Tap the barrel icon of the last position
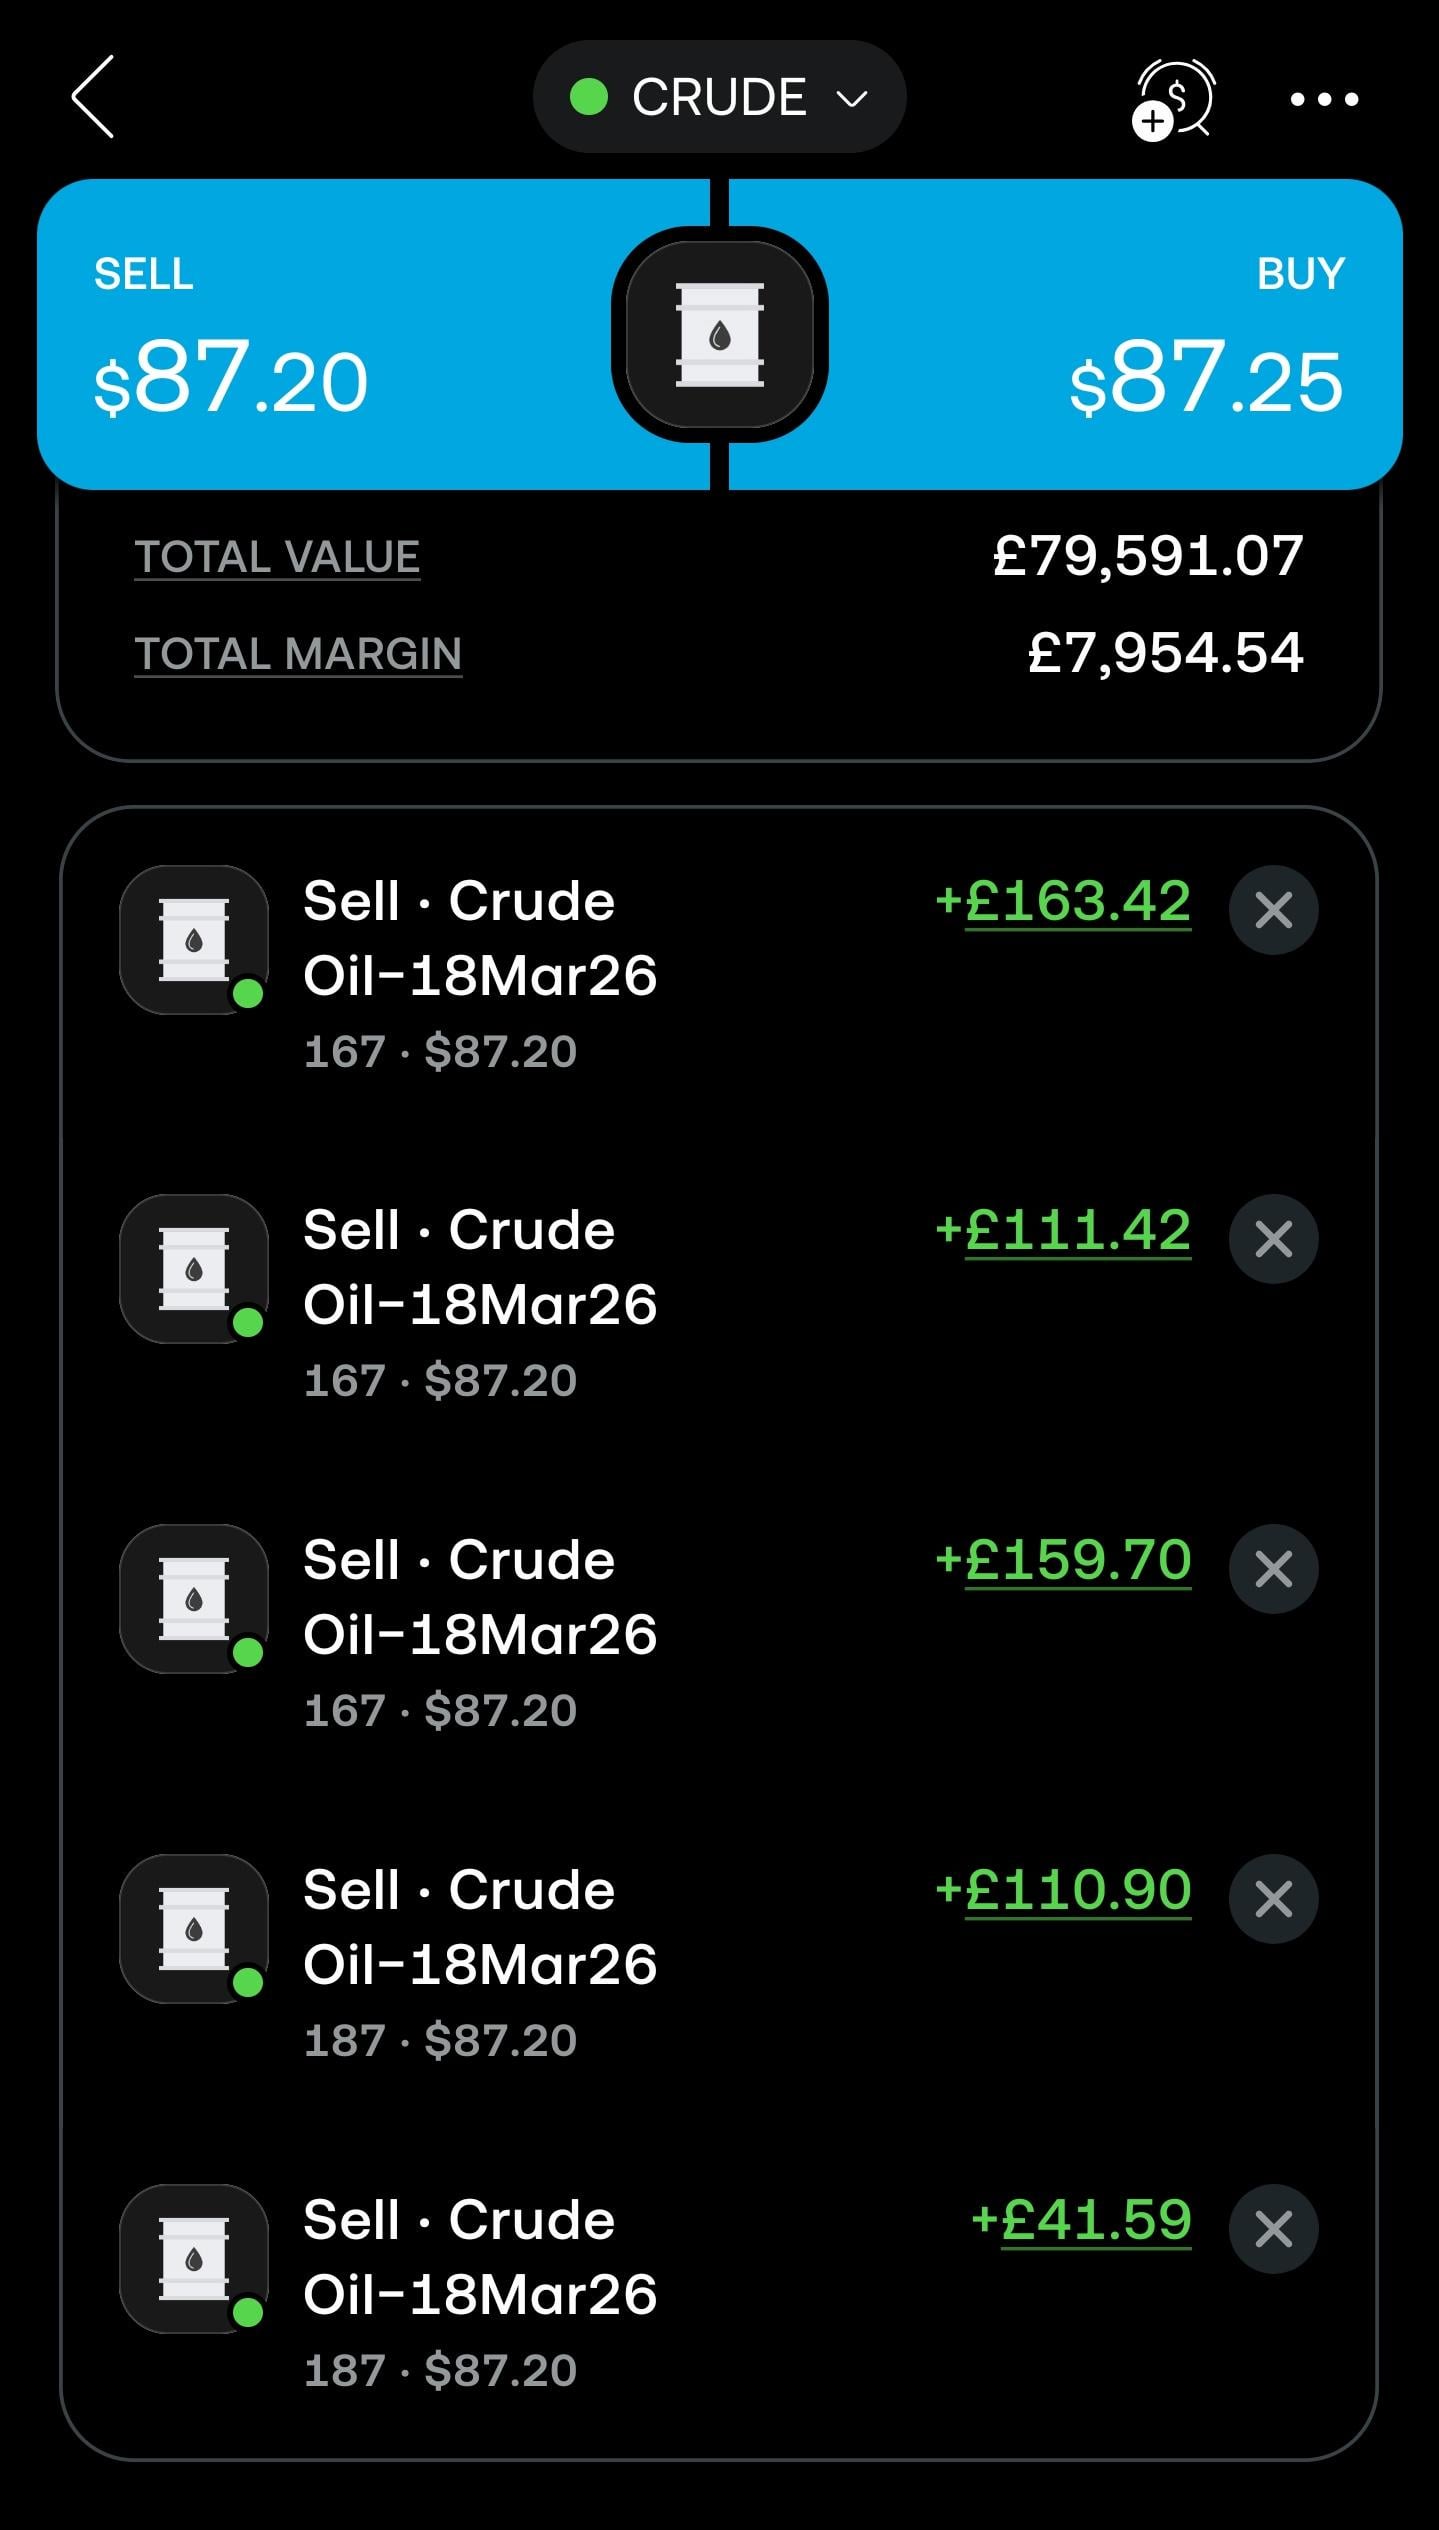Screen dimensions: 1439x2530 [194, 2258]
